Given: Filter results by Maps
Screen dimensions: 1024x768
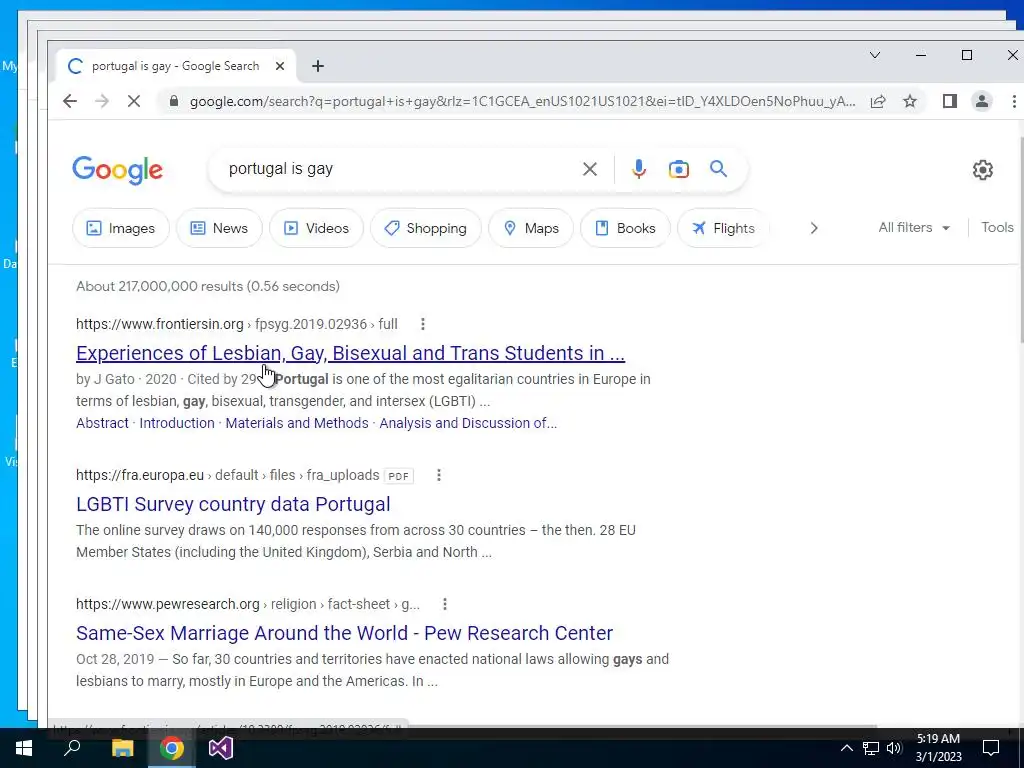Looking at the screenshot, I should click(x=531, y=228).
